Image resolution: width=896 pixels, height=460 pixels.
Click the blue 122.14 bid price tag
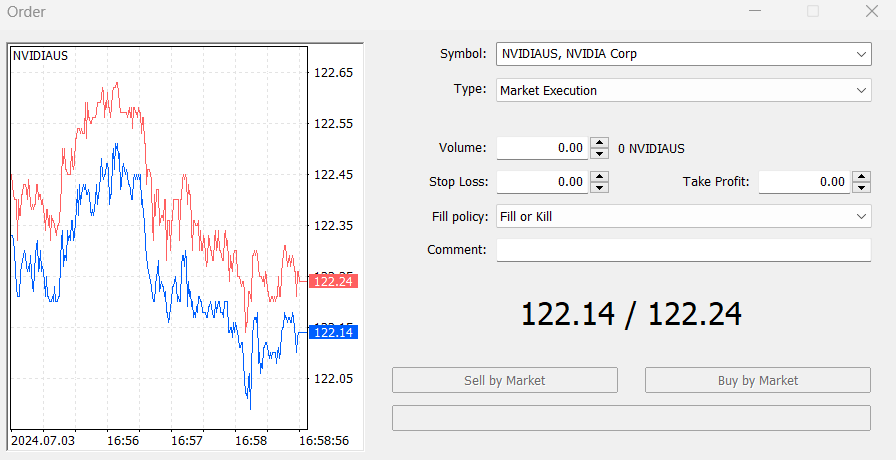tap(333, 332)
